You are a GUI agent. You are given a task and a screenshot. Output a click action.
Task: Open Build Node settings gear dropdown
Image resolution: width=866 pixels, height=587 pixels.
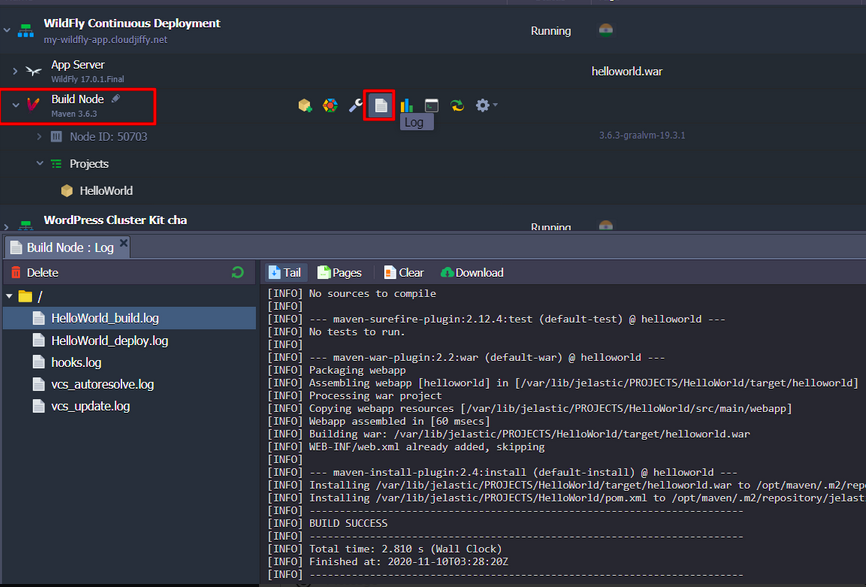pos(486,105)
